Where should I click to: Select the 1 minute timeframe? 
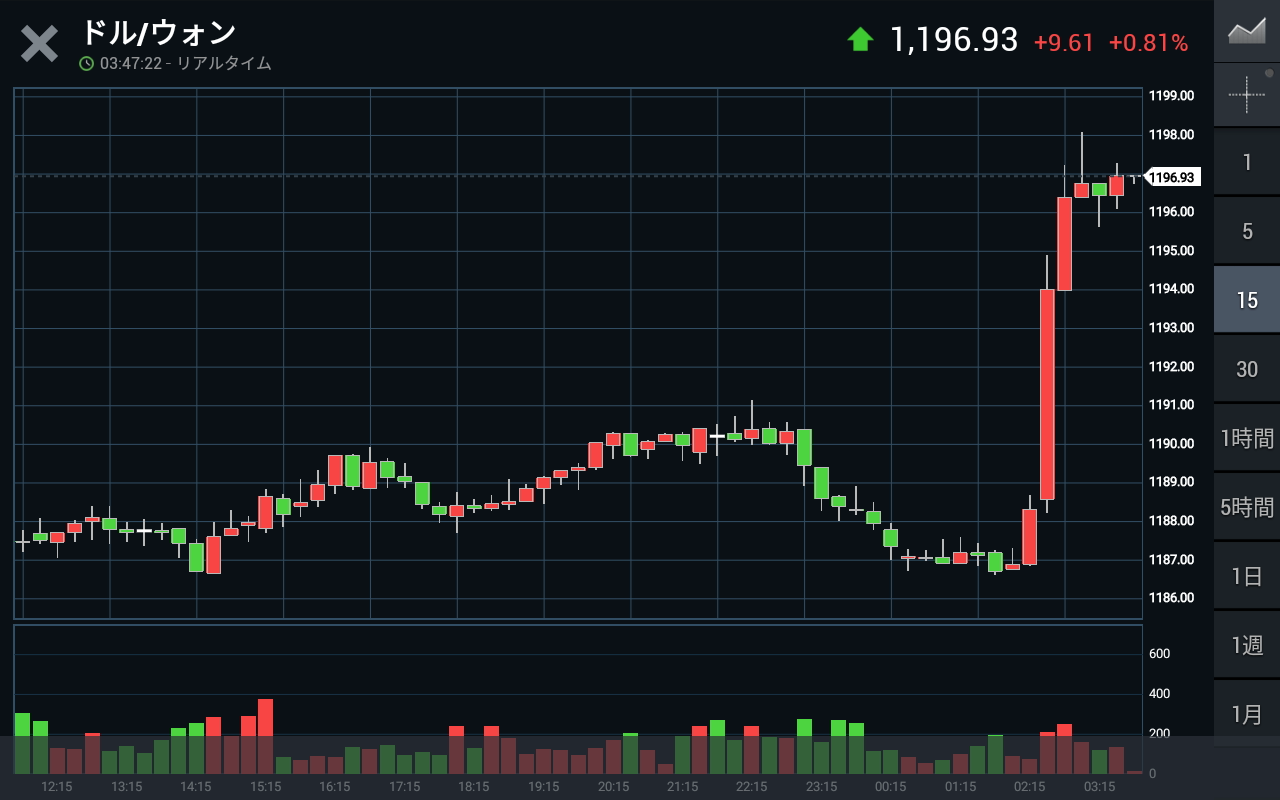point(1247,162)
